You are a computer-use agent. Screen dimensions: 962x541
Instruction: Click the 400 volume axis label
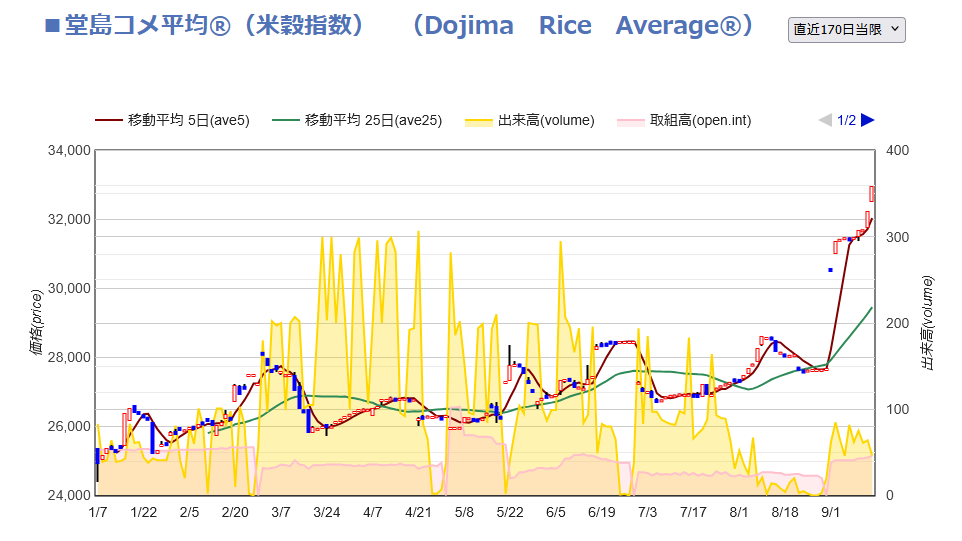coord(898,150)
